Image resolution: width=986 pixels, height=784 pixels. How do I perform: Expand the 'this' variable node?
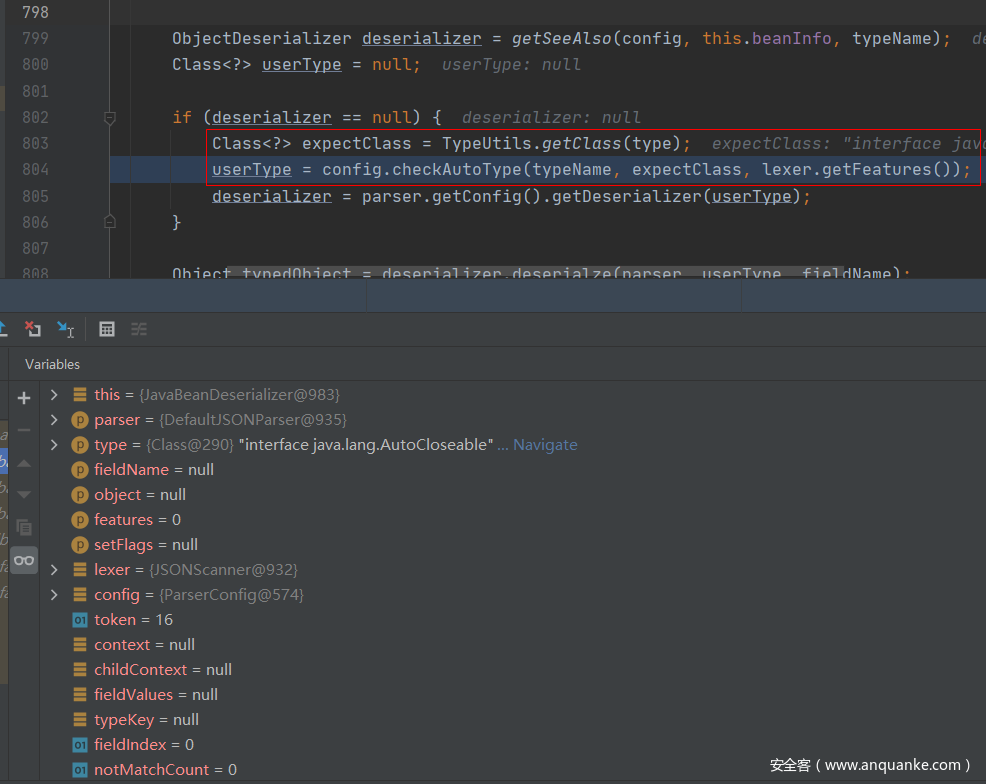coord(54,395)
